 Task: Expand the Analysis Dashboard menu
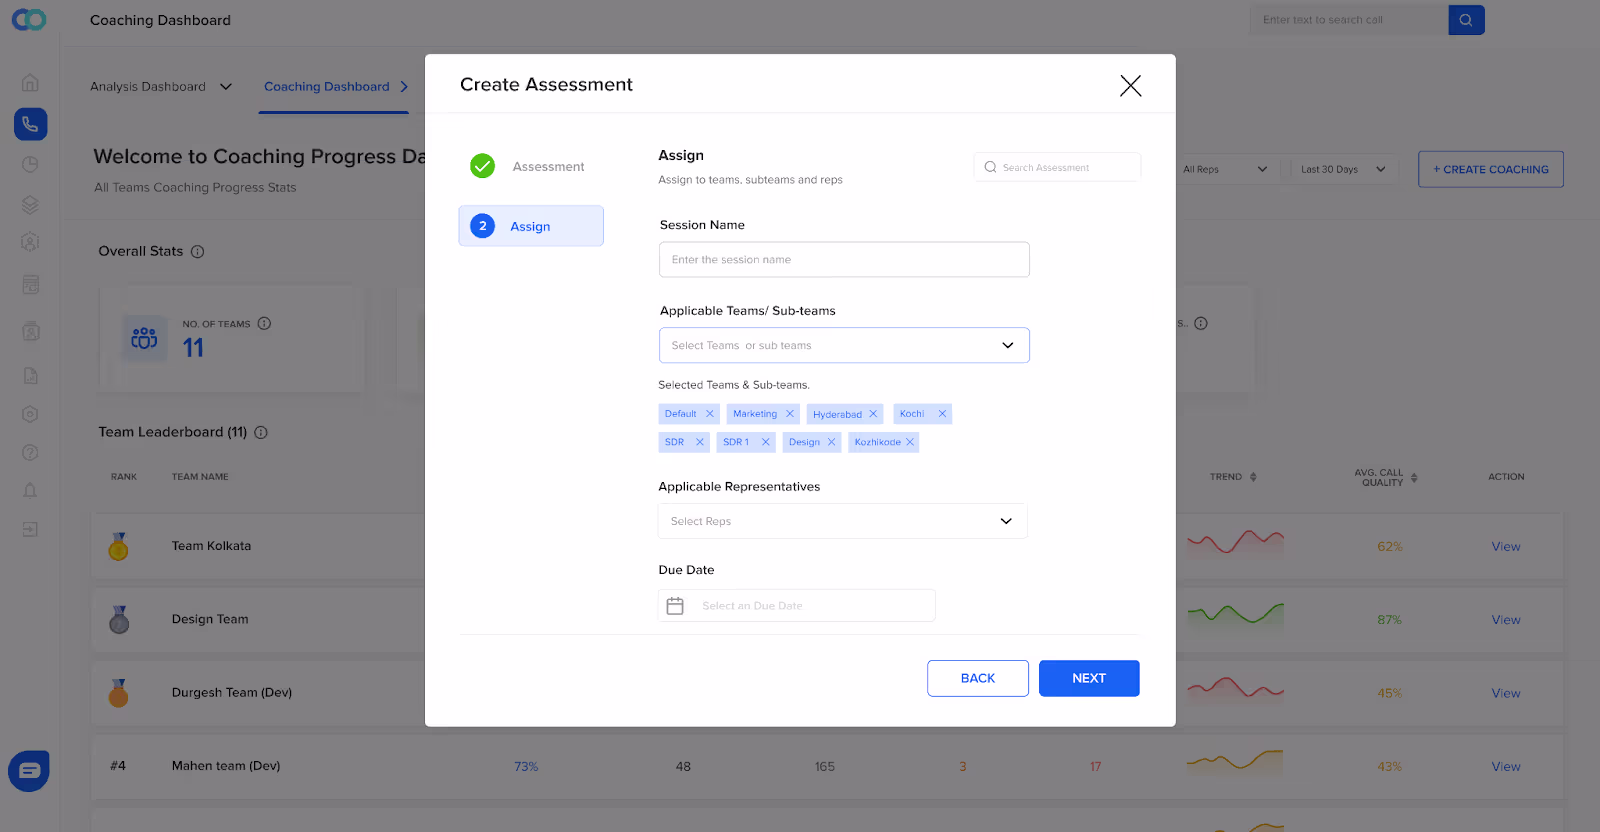(161, 87)
